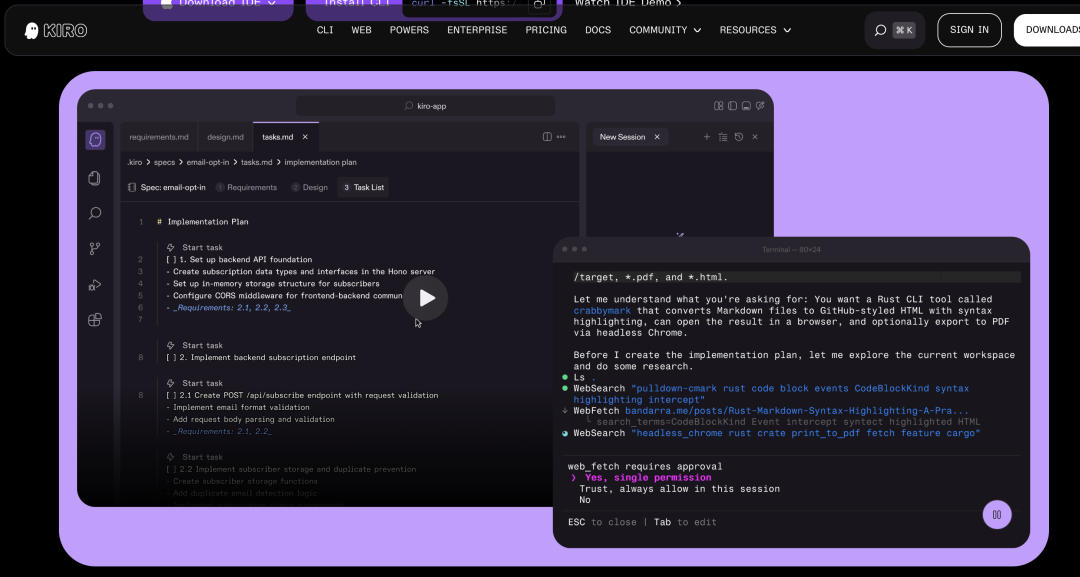Image resolution: width=1080 pixels, height=577 pixels.
Task: Switch to the requirements.md tab
Action: point(159,137)
